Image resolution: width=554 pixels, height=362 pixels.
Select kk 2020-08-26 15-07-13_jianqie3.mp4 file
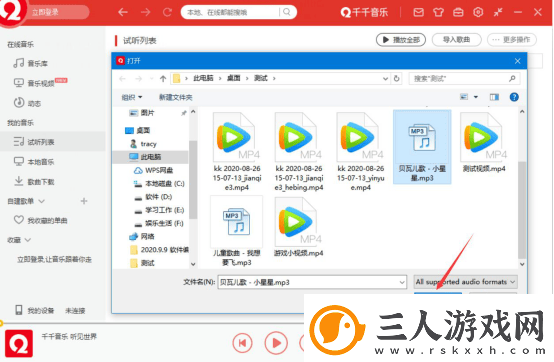point(237,152)
